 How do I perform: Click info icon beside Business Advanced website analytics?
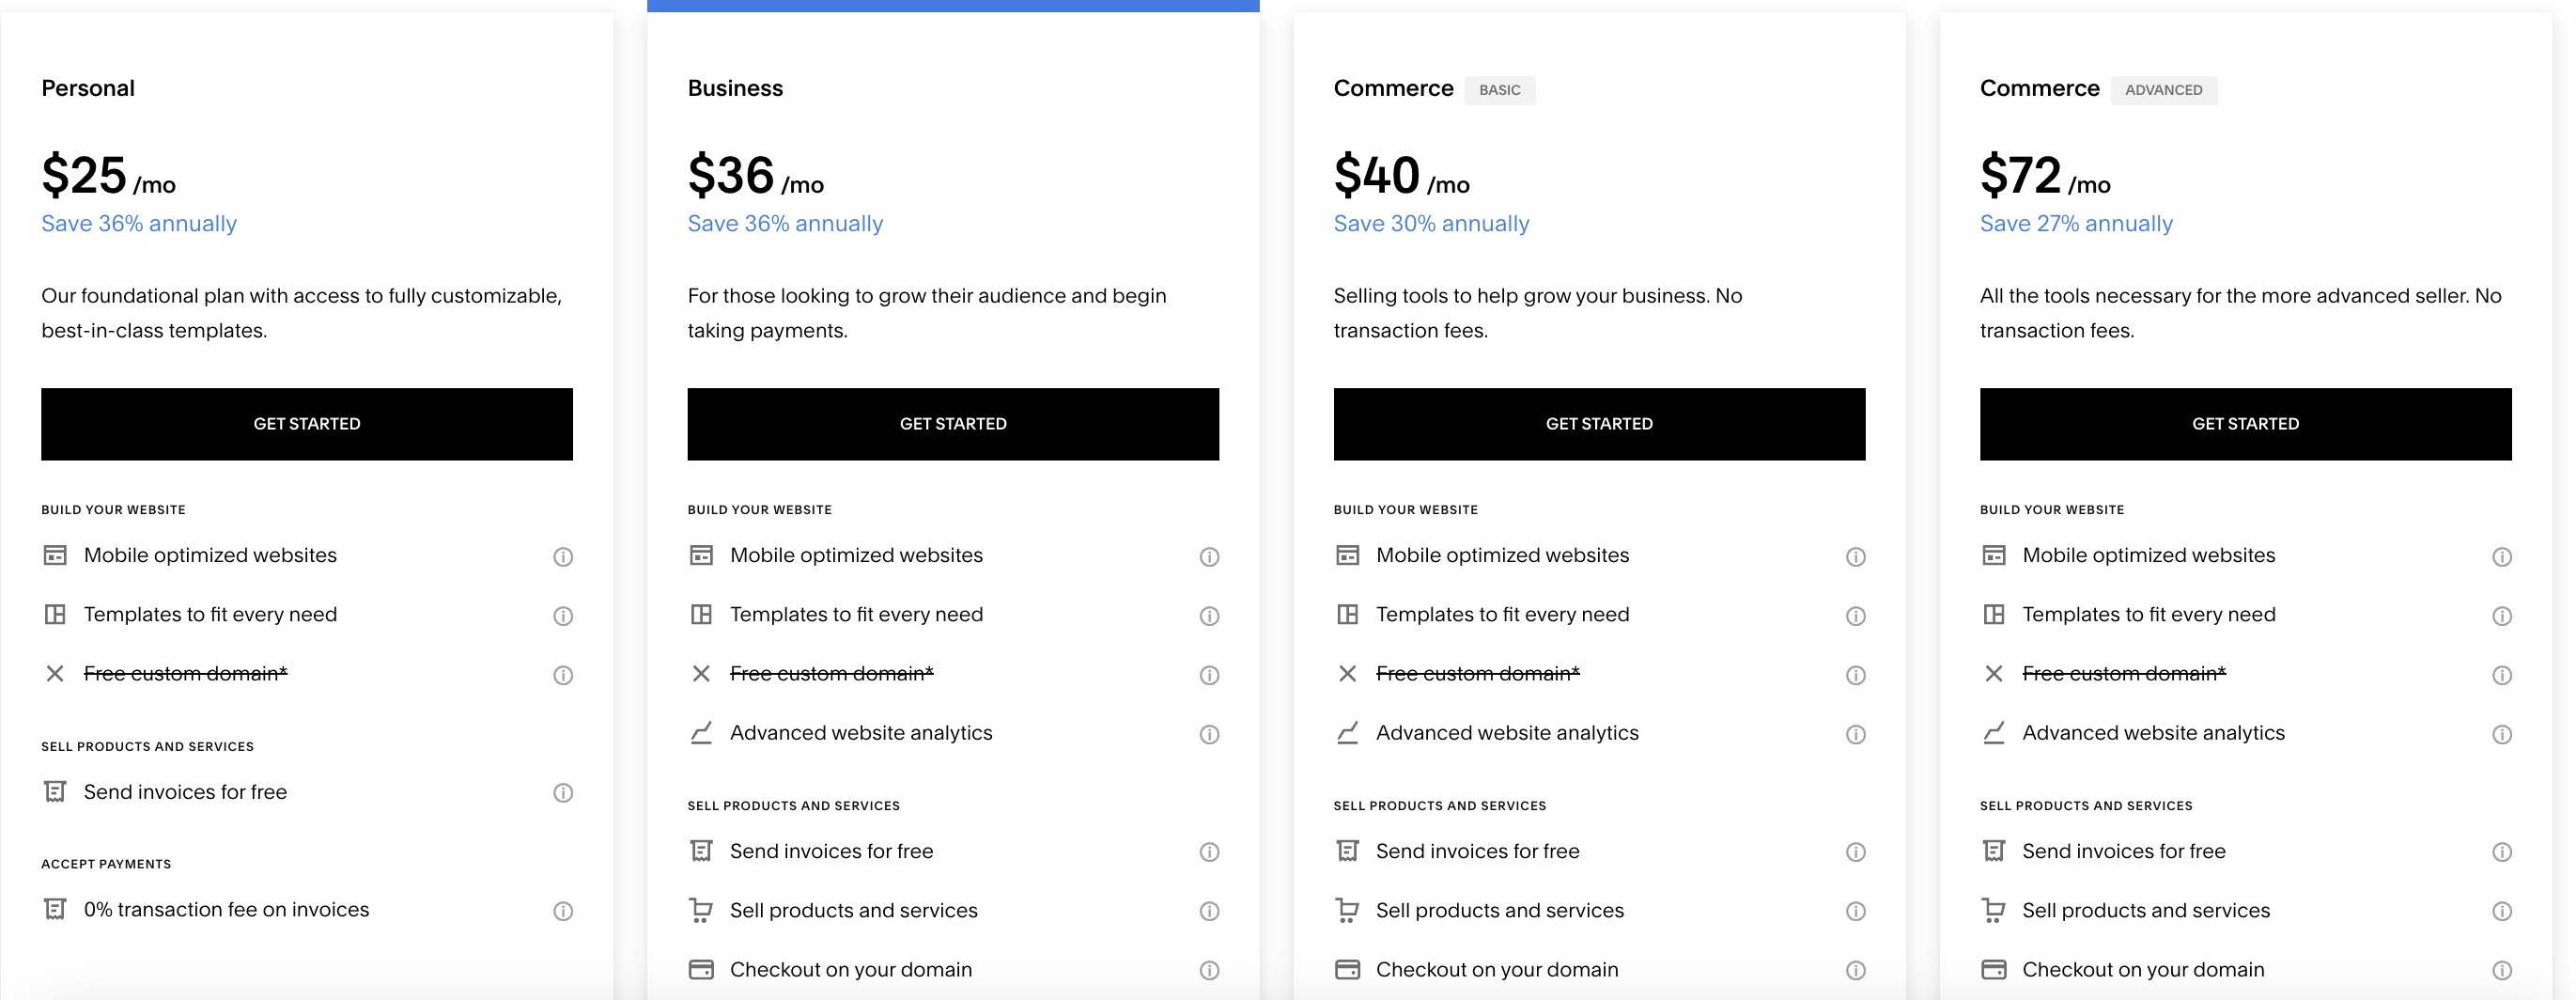pyautogui.click(x=1209, y=735)
